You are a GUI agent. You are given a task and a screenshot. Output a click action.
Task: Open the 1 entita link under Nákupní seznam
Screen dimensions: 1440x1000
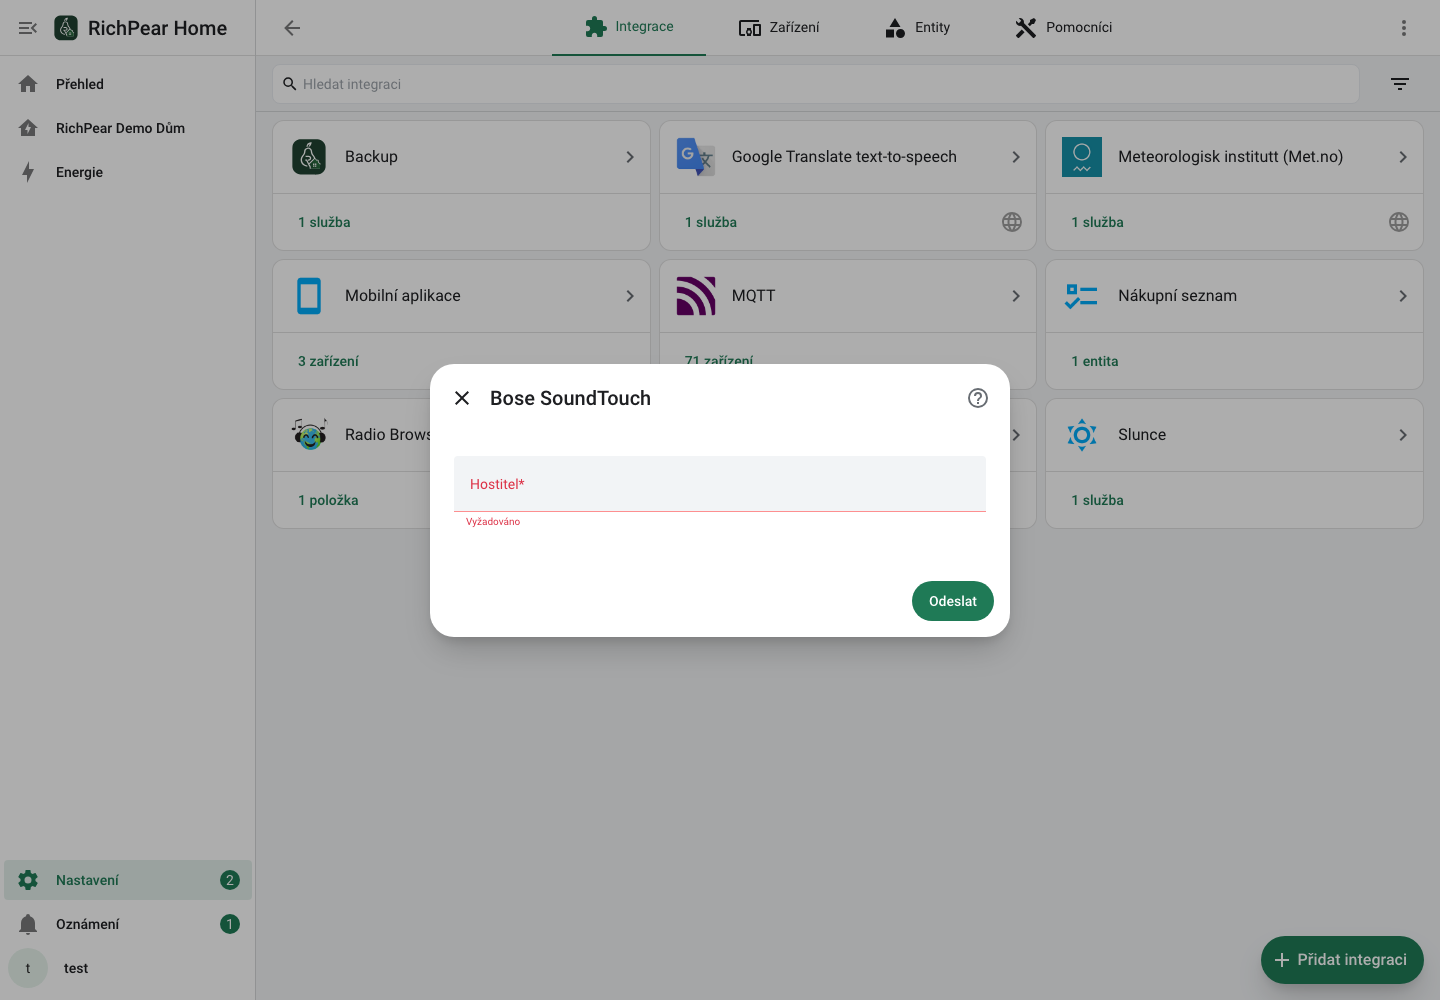1095,361
